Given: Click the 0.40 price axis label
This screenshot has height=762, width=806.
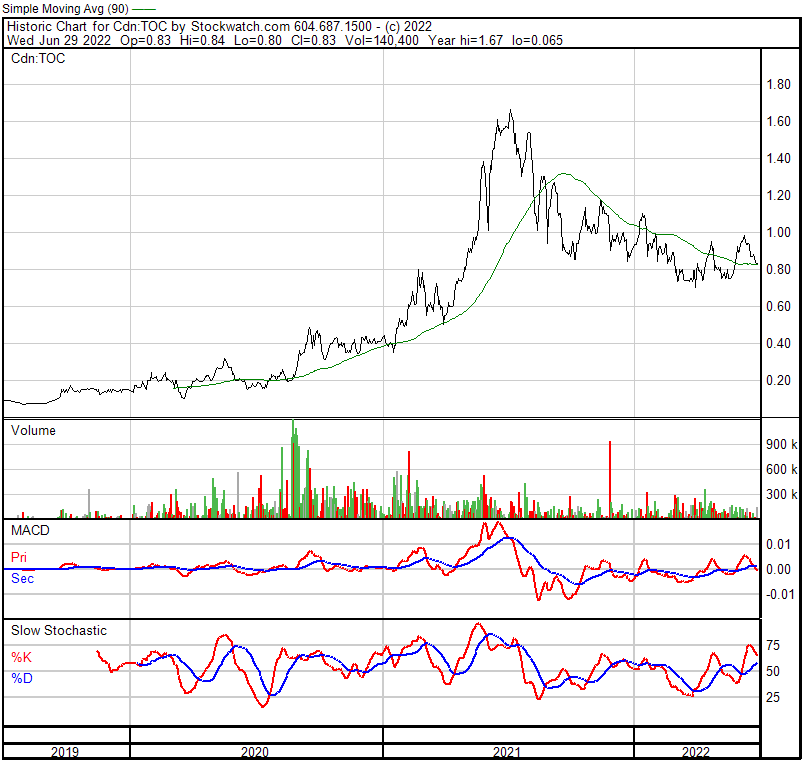Looking at the screenshot, I should (x=778, y=344).
